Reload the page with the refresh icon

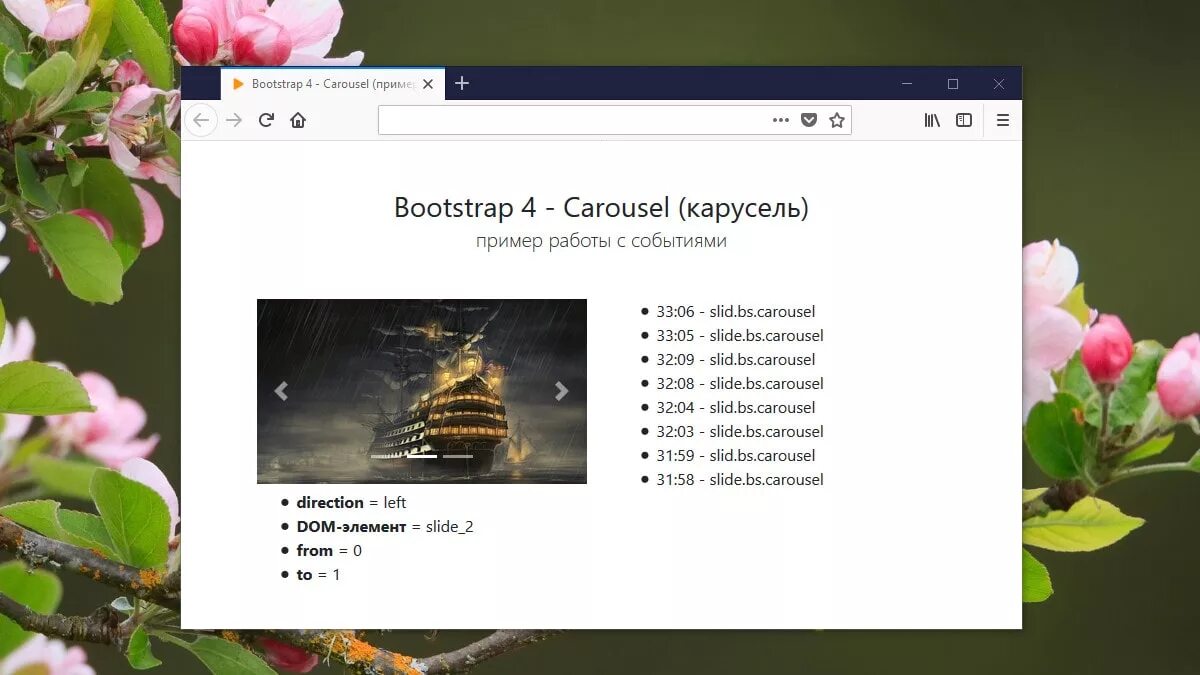tap(266, 120)
